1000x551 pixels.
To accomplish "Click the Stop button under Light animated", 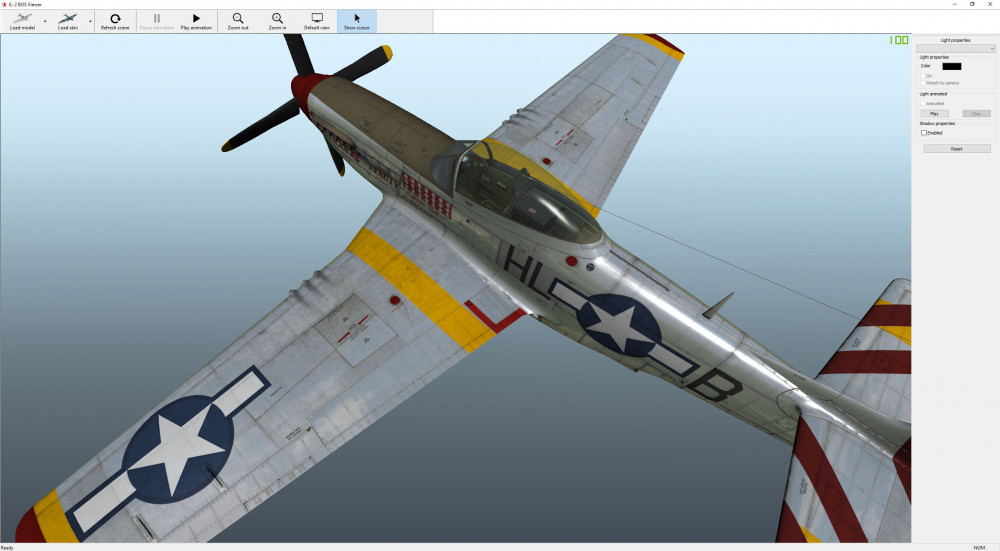I will coord(976,113).
